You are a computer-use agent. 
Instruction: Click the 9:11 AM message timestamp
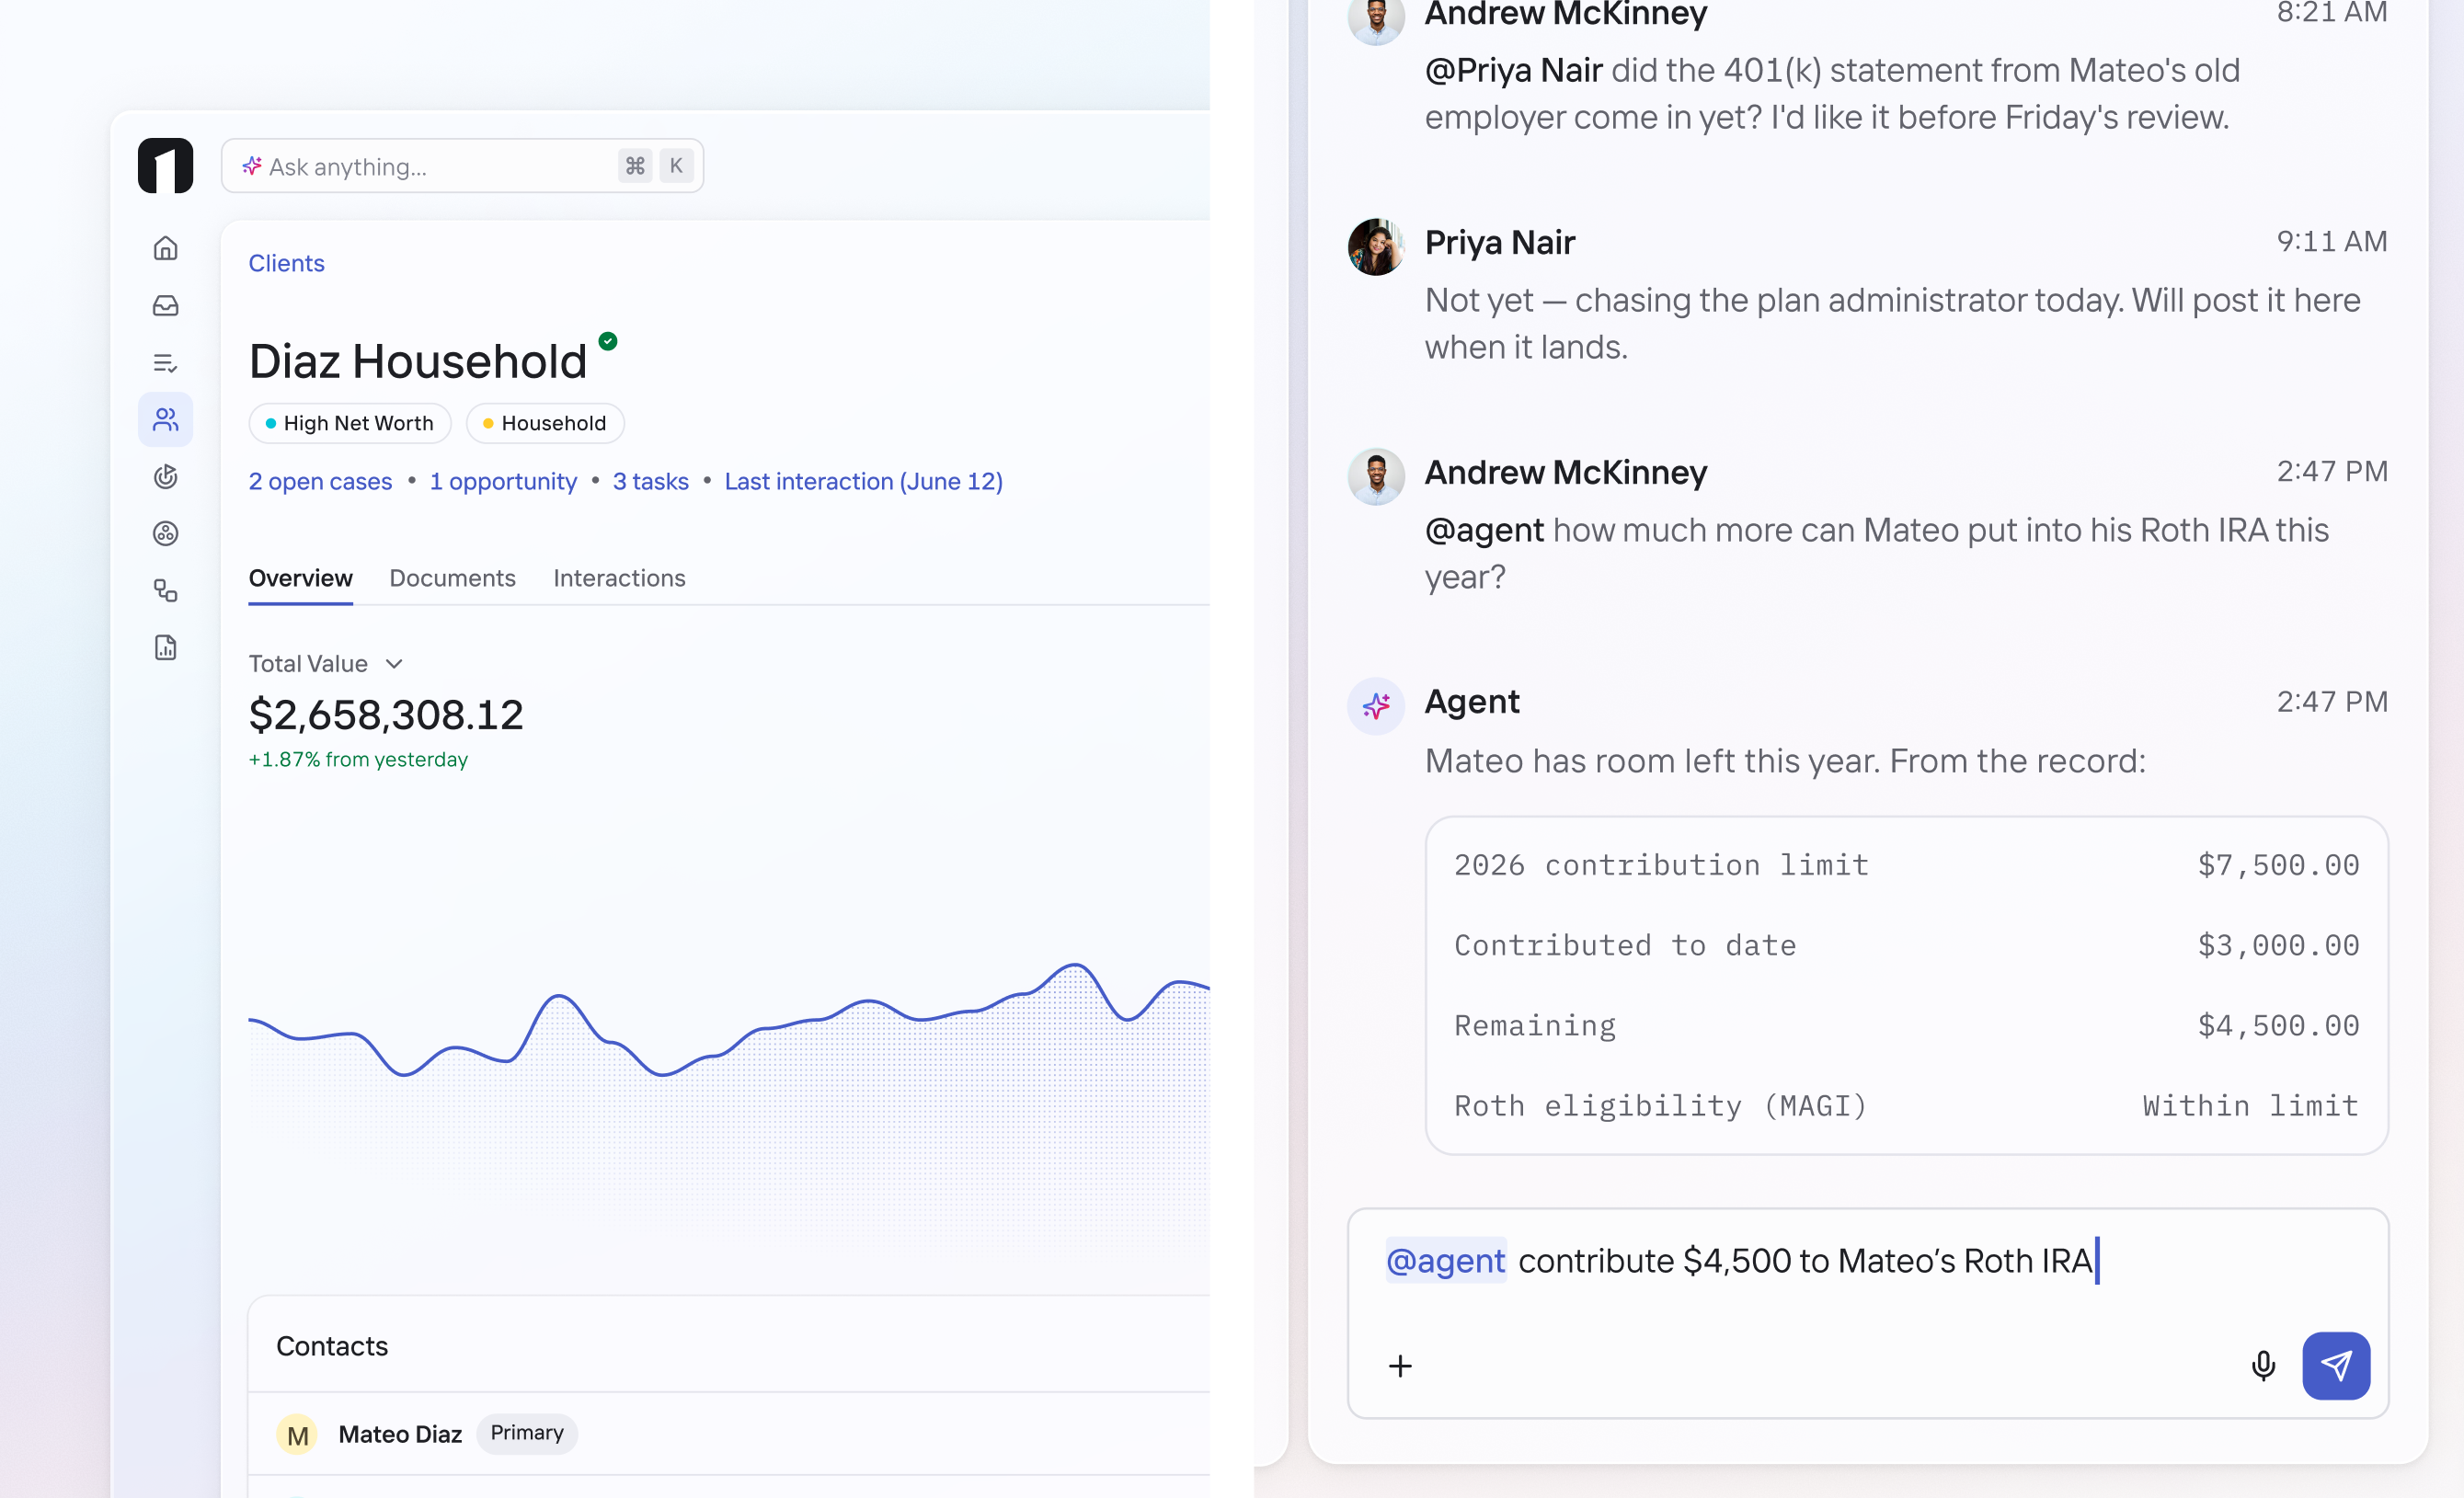click(x=2332, y=242)
